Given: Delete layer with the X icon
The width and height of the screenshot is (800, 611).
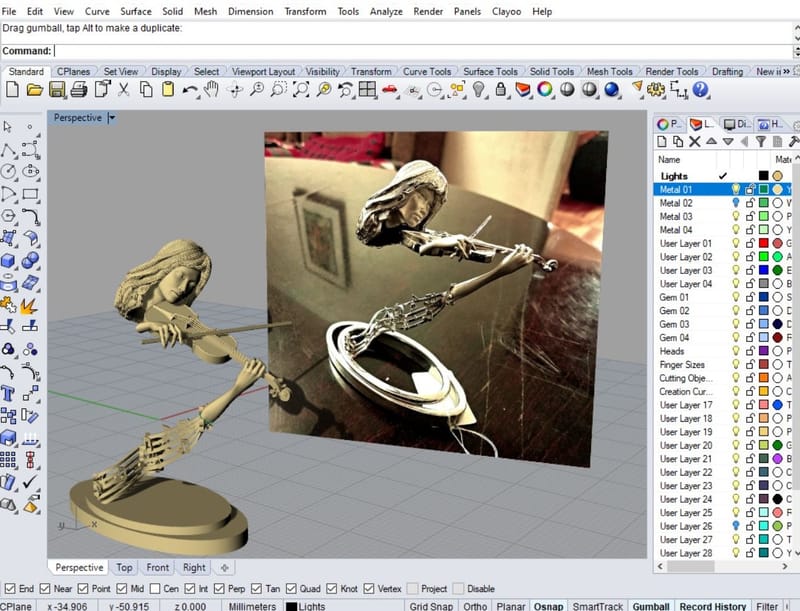Looking at the screenshot, I should click(x=694, y=142).
